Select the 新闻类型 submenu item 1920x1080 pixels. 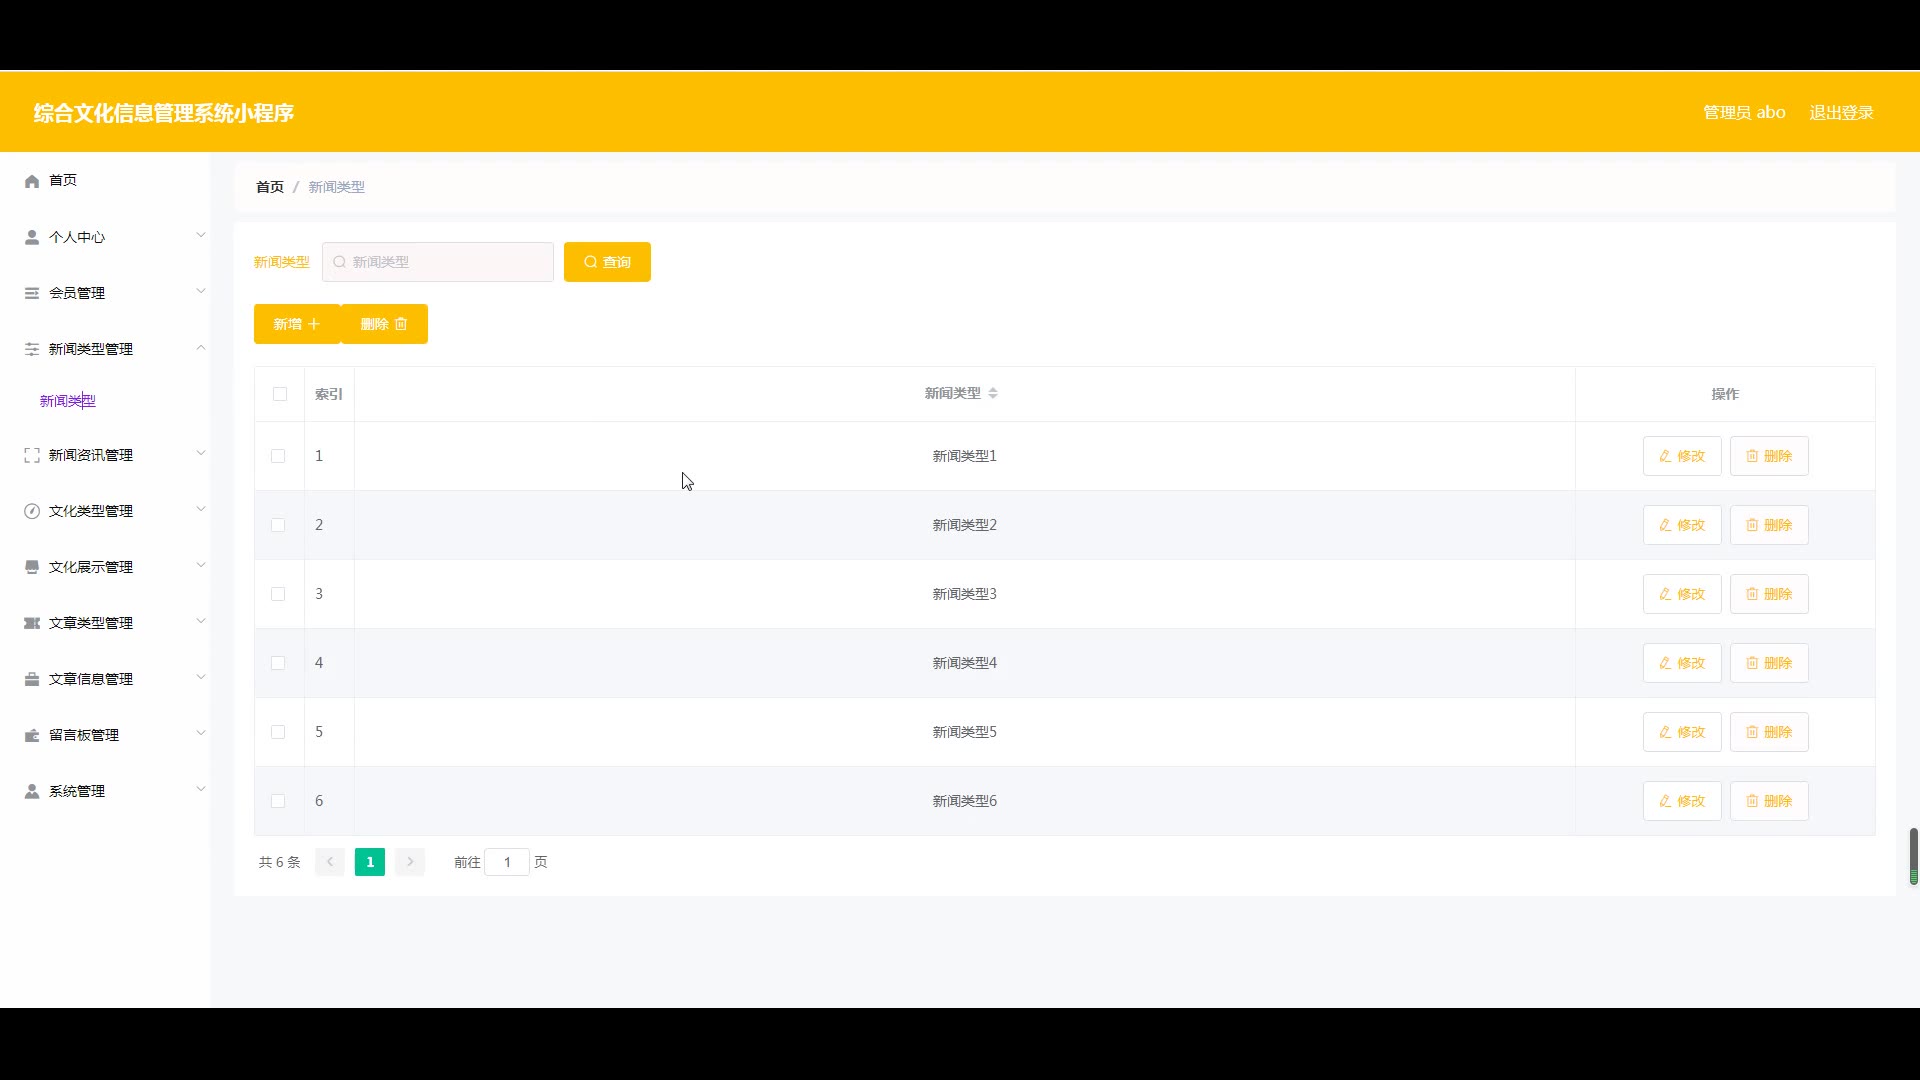tap(68, 401)
